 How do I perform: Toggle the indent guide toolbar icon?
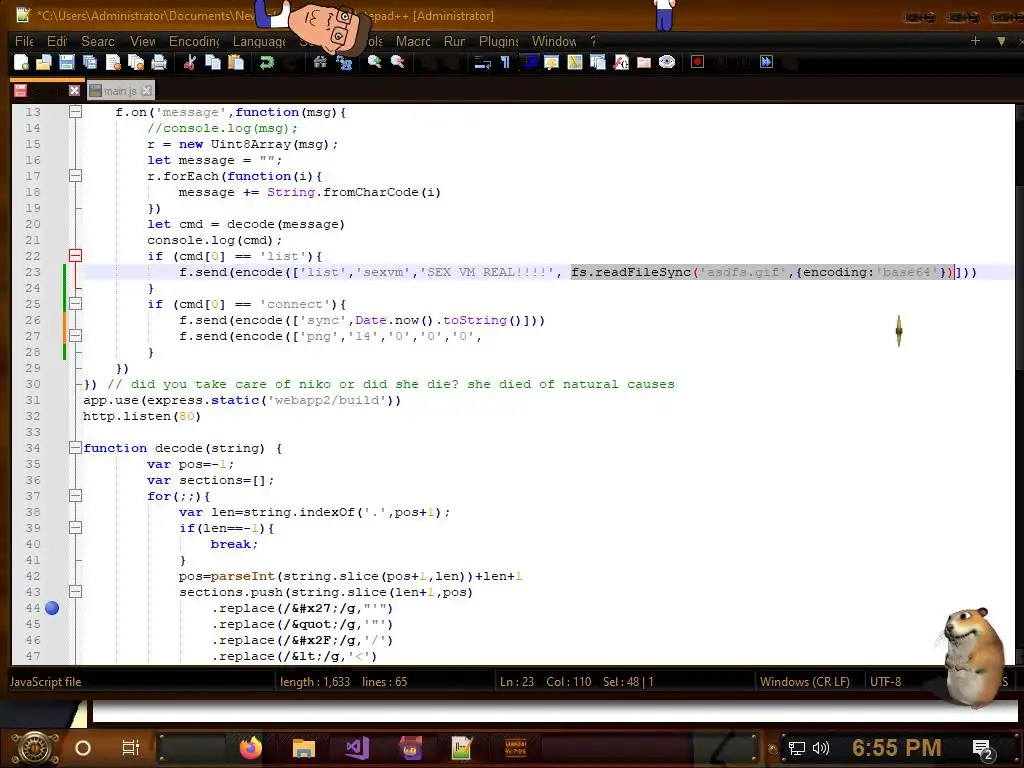click(529, 63)
